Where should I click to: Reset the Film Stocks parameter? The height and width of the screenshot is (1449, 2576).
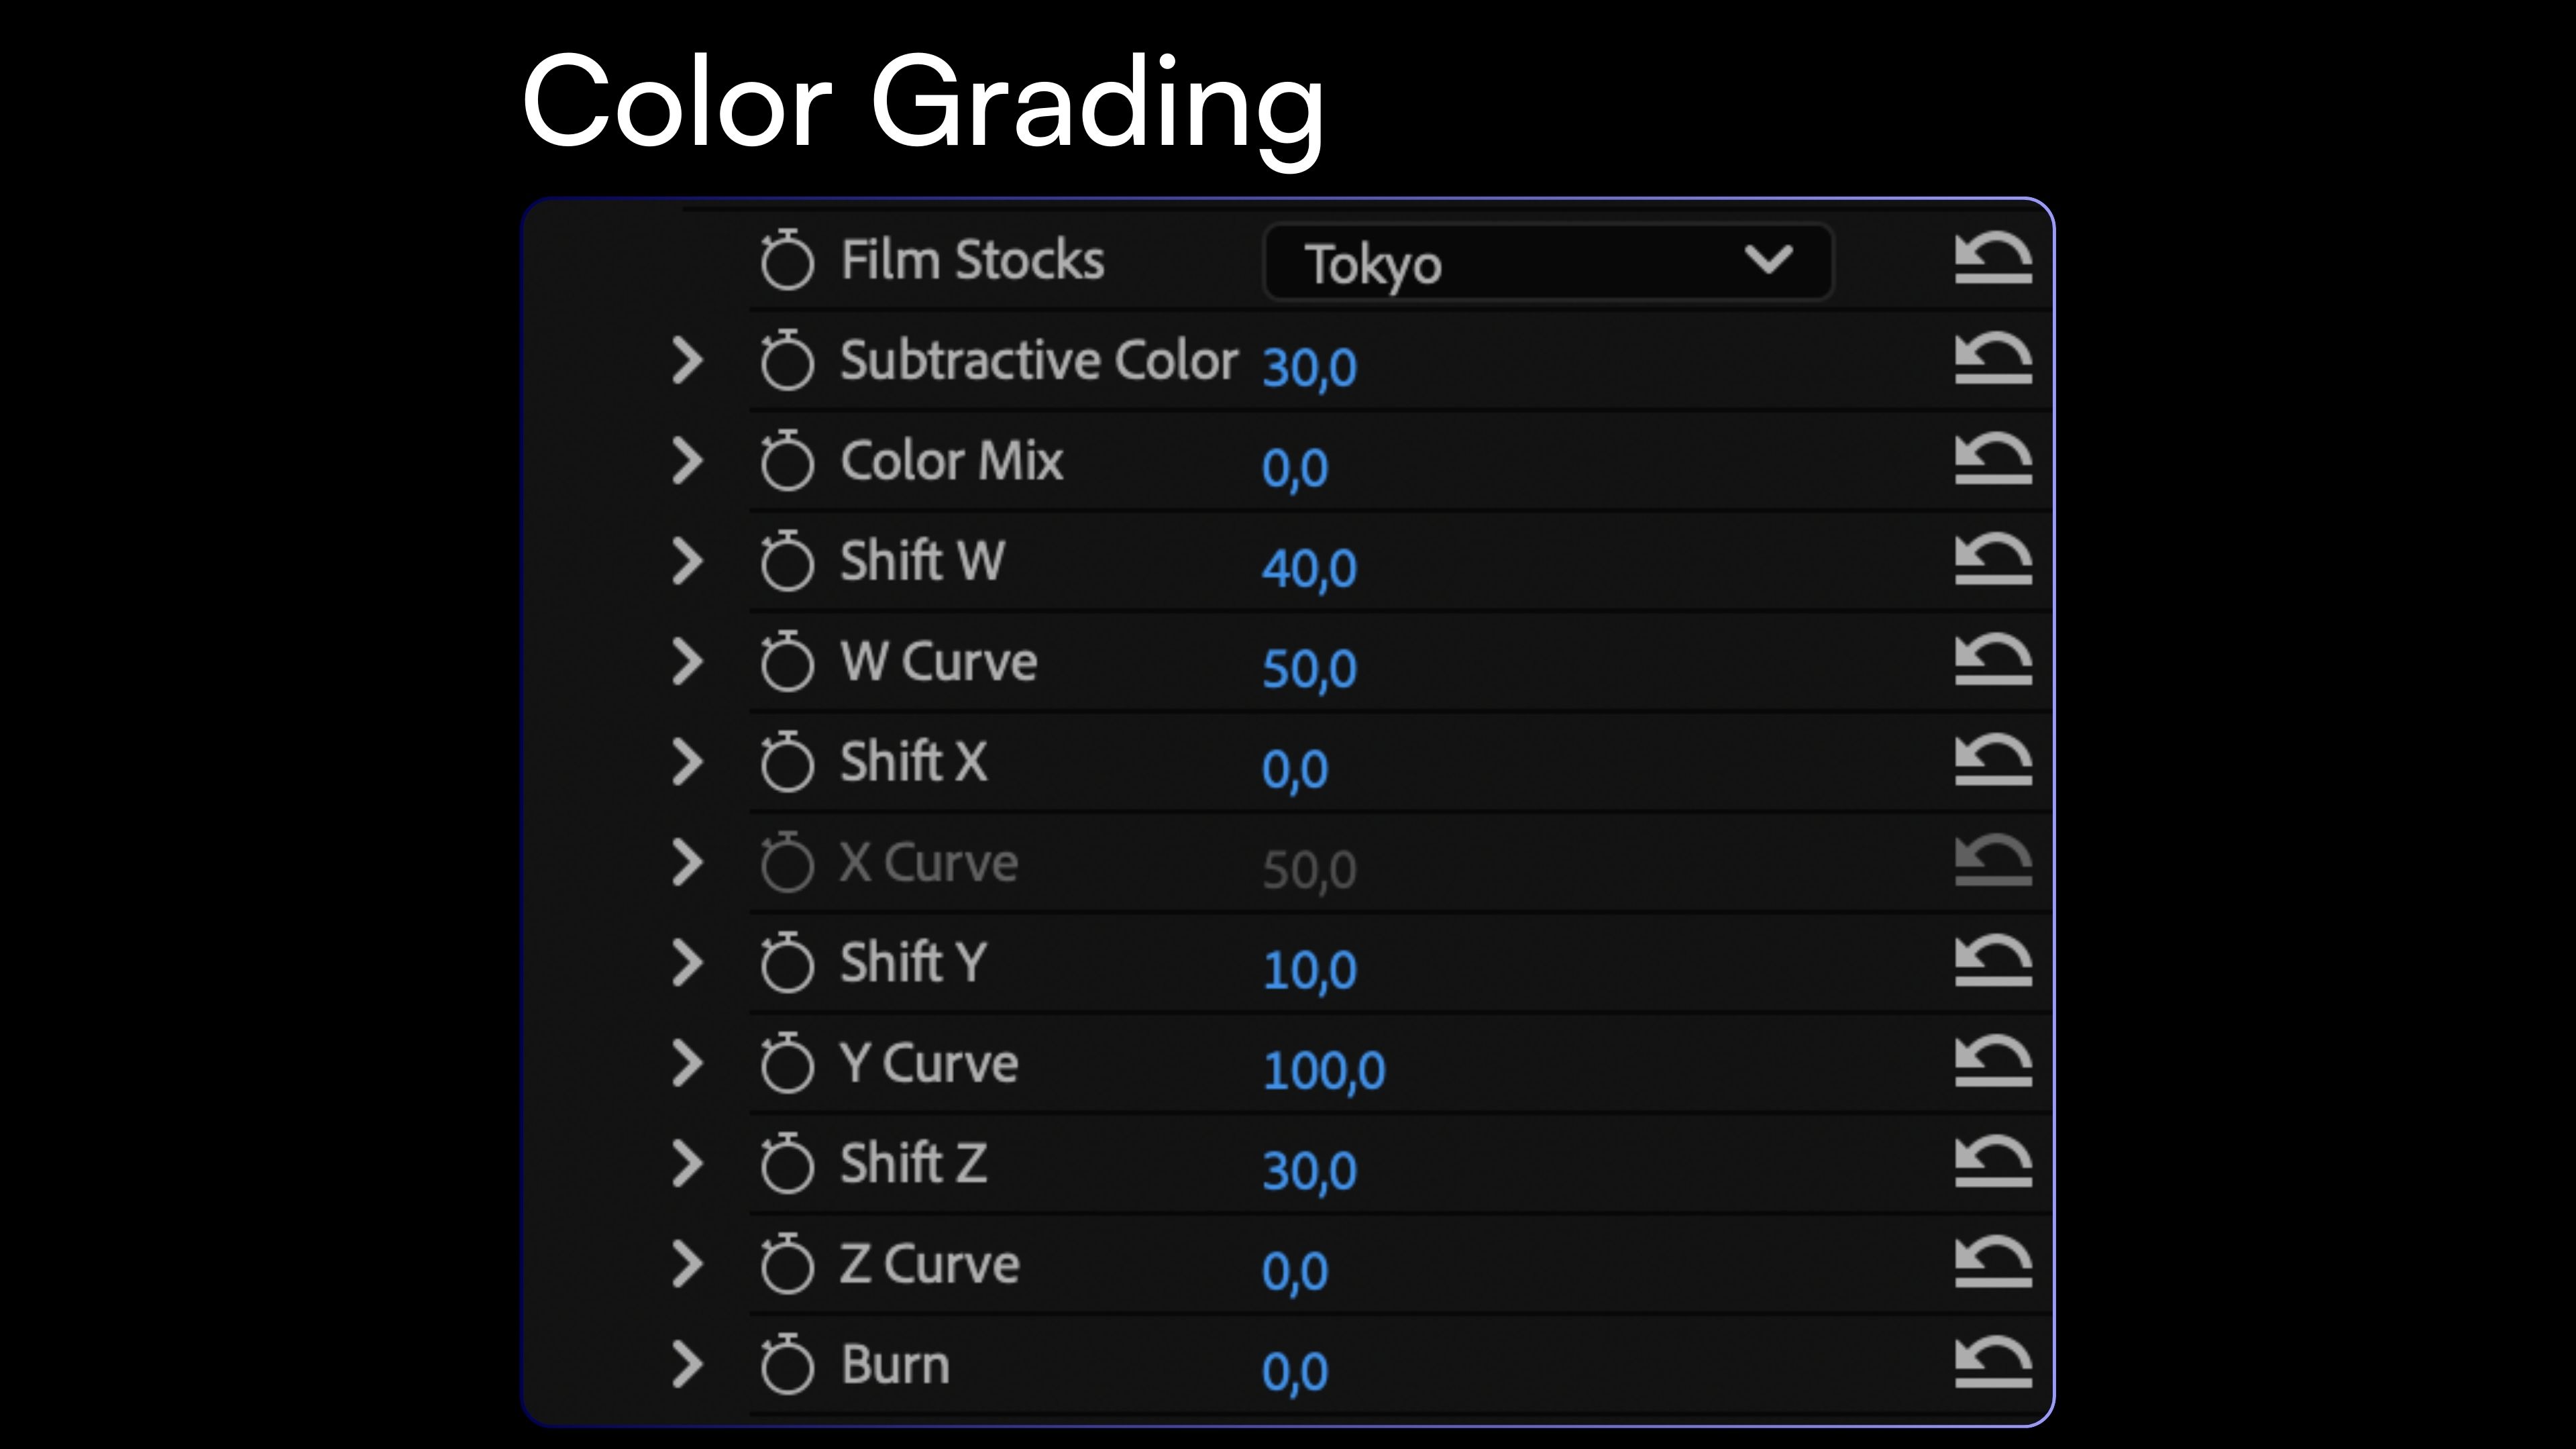click(1992, 258)
